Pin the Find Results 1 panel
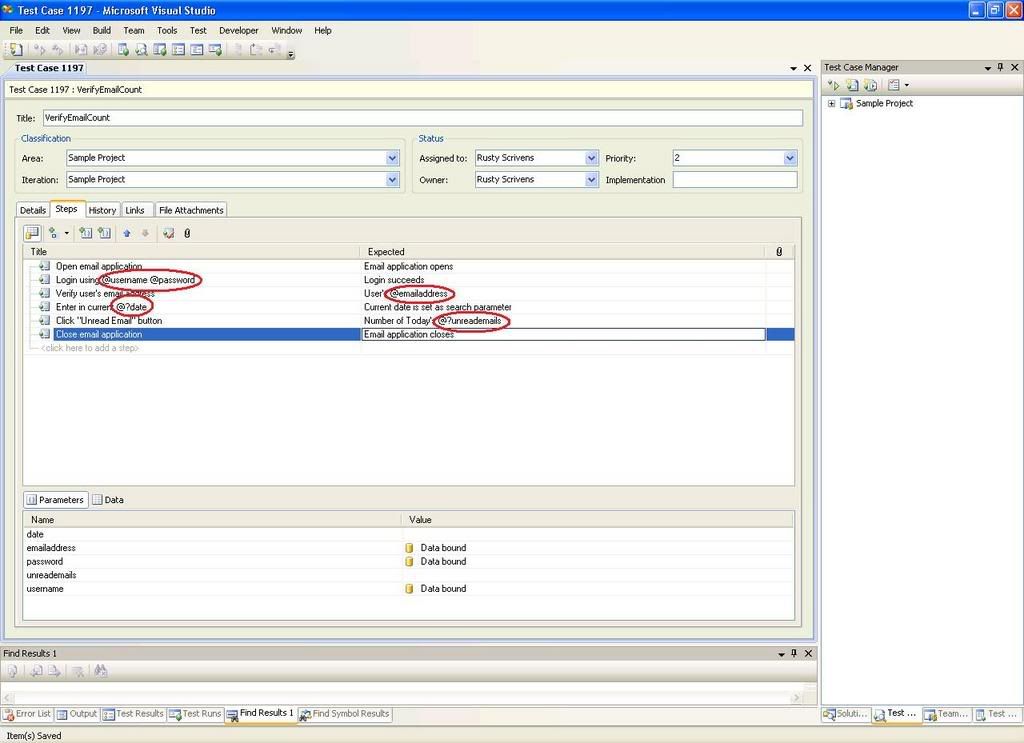The width and height of the screenshot is (1024, 743). point(794,653)
